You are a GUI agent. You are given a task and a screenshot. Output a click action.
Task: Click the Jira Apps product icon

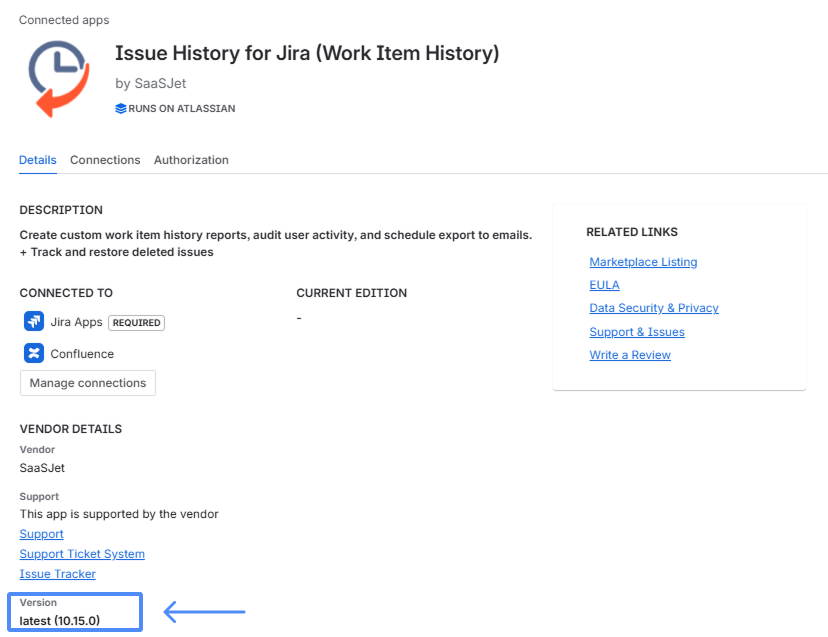tap(34, 321)
